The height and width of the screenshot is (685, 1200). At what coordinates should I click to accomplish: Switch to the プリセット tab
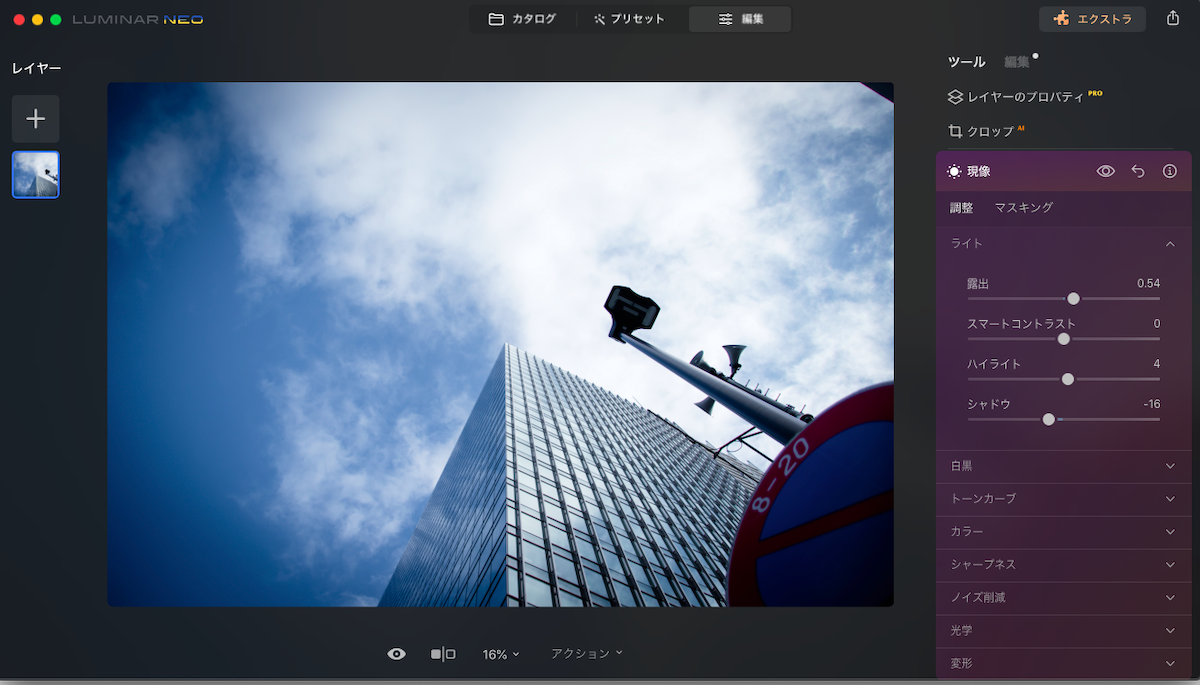[x=629, y=19]
